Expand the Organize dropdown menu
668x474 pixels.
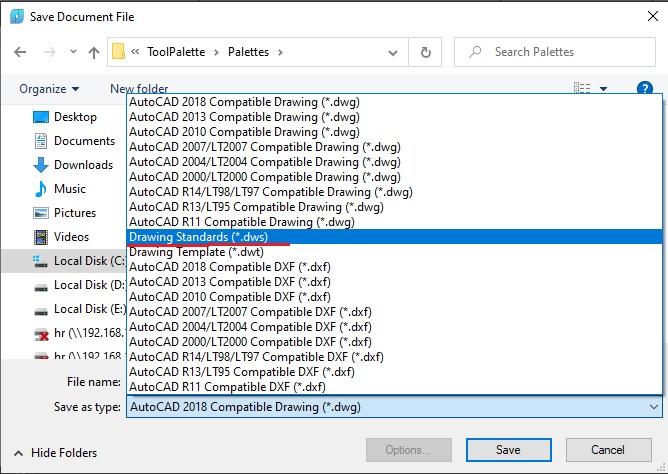[x=49, y=89]
